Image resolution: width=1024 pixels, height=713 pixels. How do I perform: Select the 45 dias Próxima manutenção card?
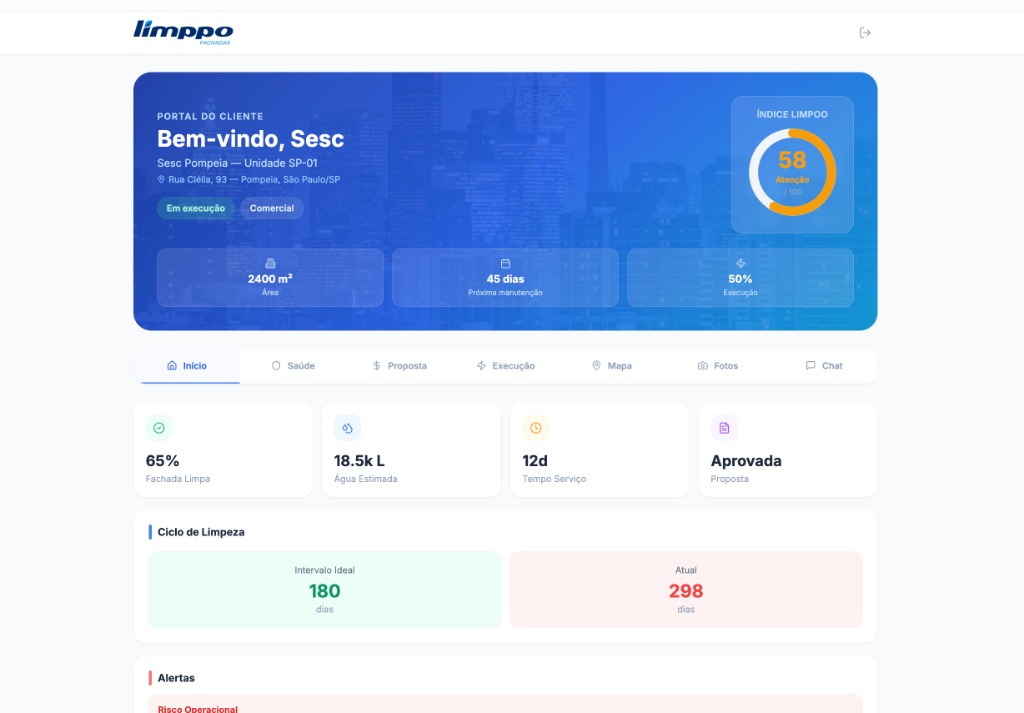[x=505, y=277]
